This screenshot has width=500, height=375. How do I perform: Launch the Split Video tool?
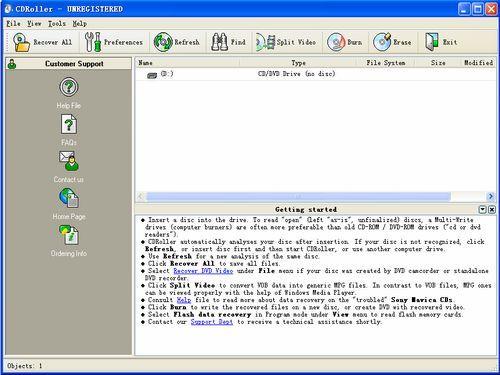[x=265, y=42]
